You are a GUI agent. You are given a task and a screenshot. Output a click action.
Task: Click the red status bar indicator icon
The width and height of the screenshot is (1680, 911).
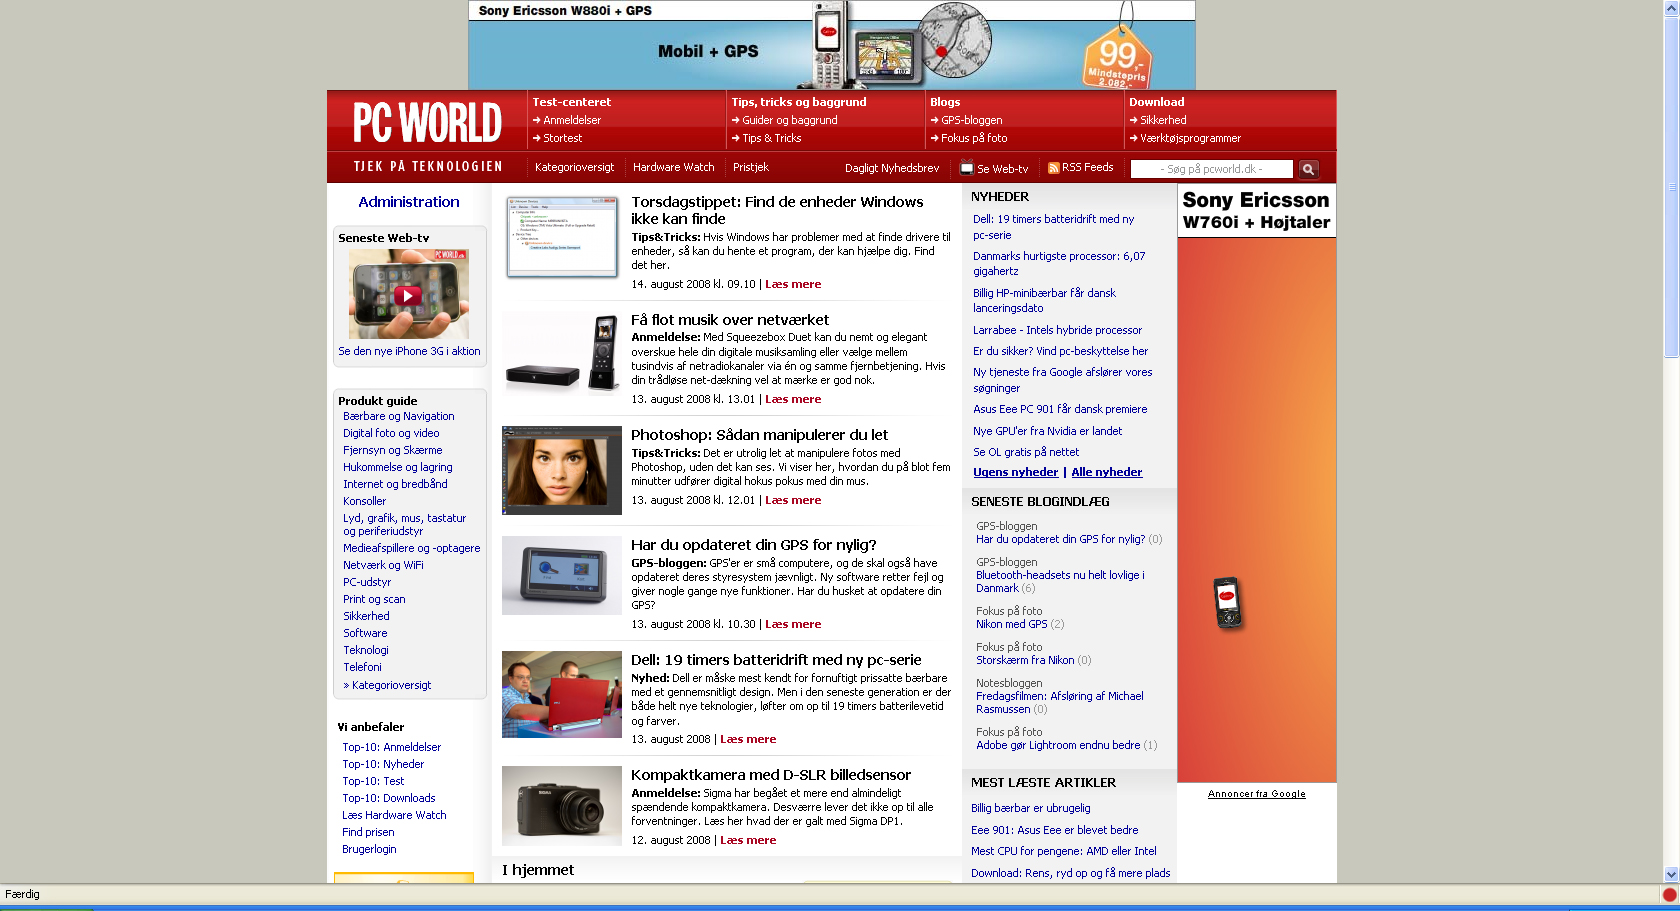pyautogui.click(x=1669, y=895)
